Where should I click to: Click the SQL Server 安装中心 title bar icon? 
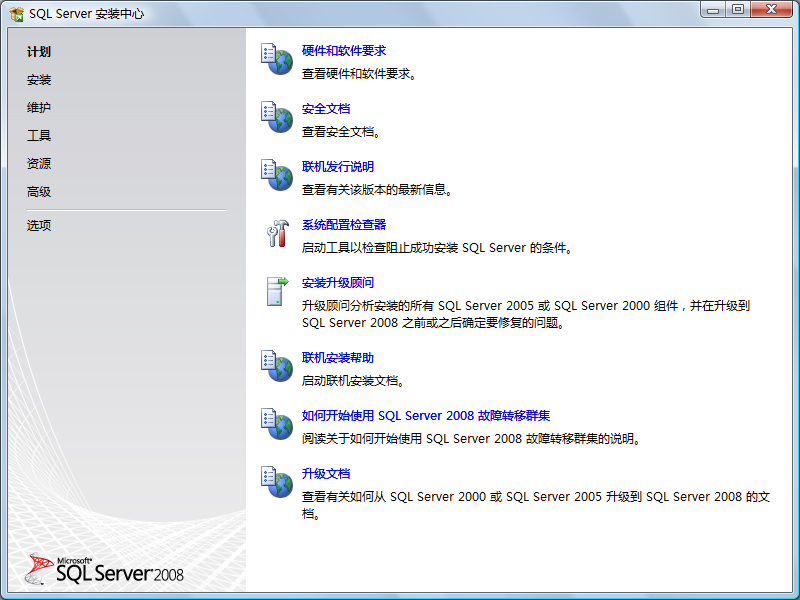tap(16, 14)
